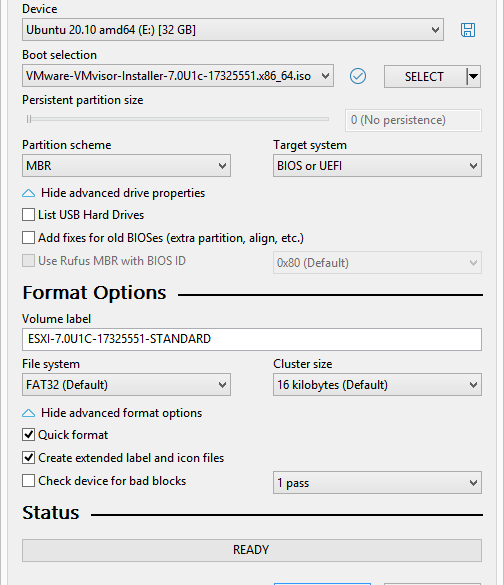Open the bad blocks 1 pass dropdown

point(377,483)
